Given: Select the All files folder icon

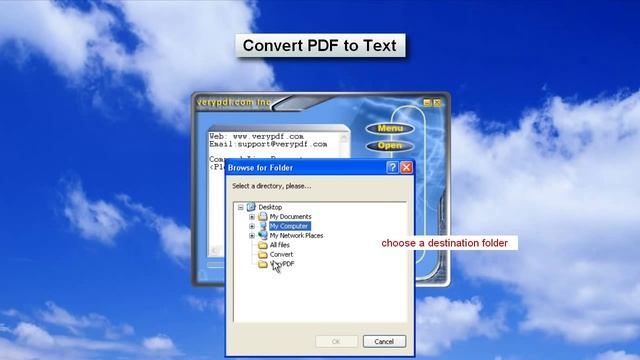Looking at the screenshot, I should (262, 245).
